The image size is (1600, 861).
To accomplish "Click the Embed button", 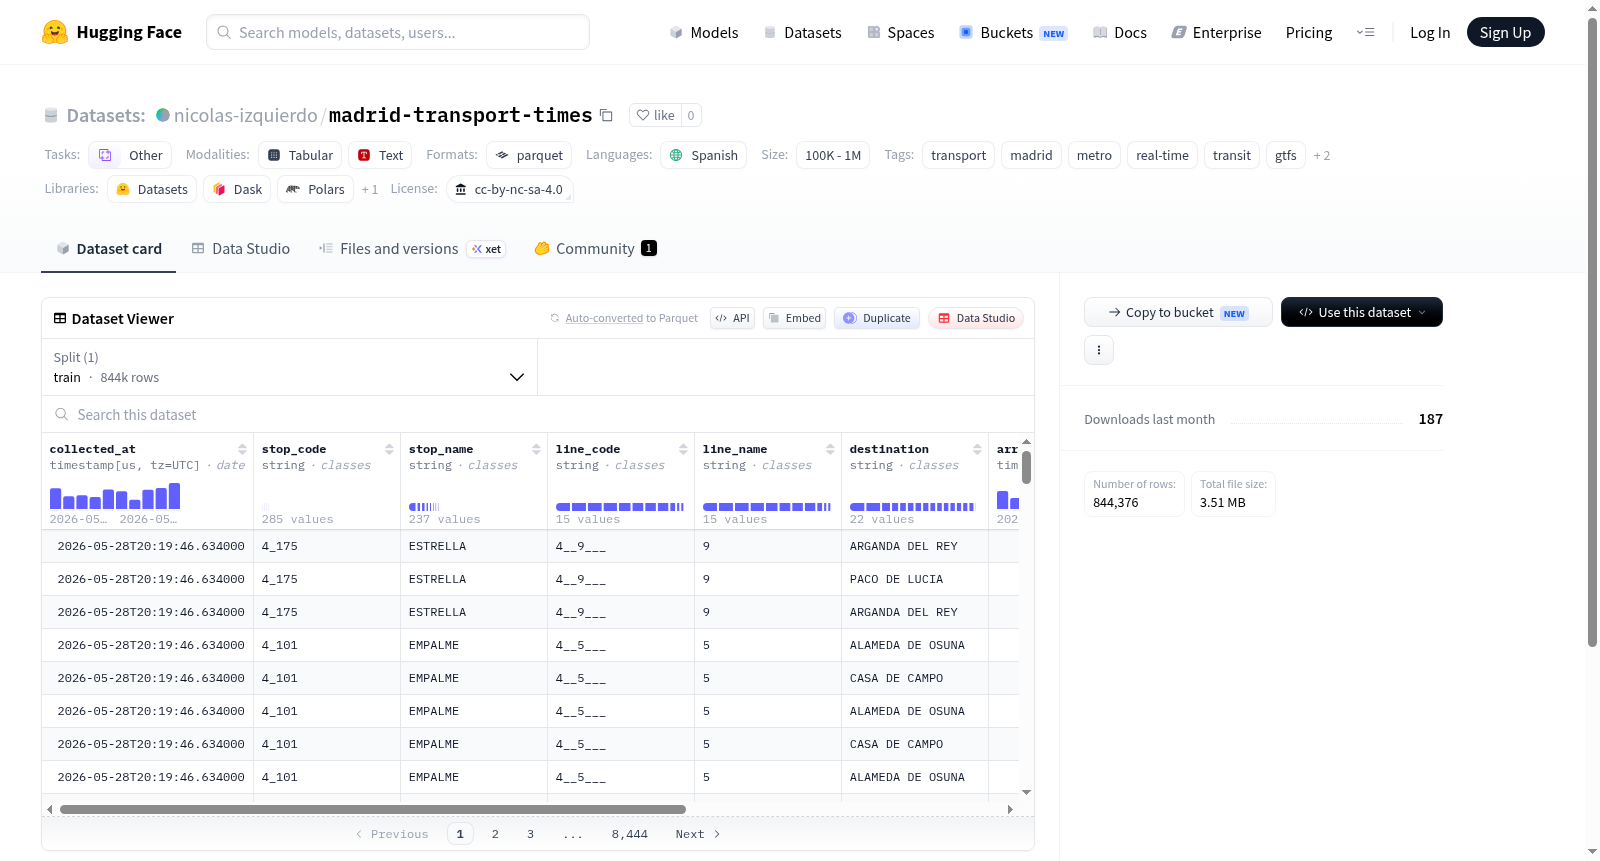I will coord(794,318).
